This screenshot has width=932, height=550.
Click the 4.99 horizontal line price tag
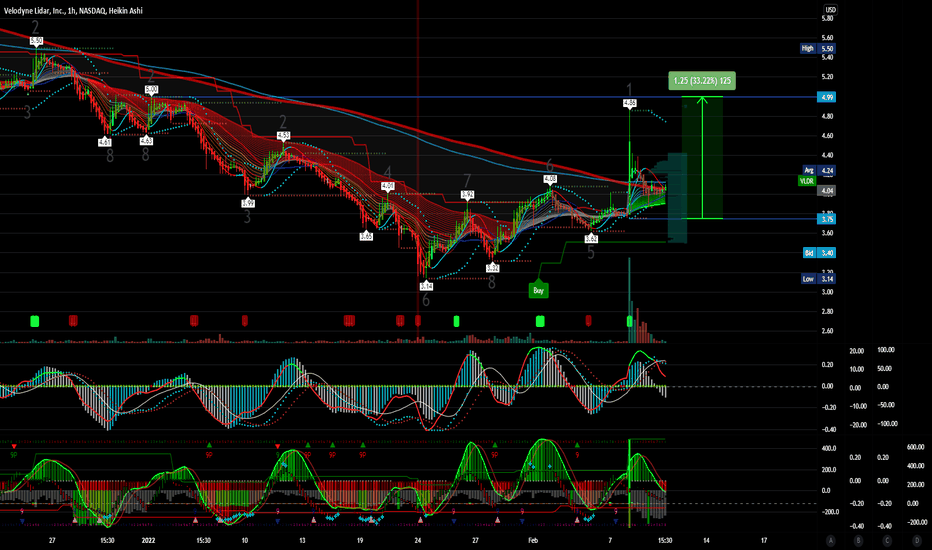(827, 97)
